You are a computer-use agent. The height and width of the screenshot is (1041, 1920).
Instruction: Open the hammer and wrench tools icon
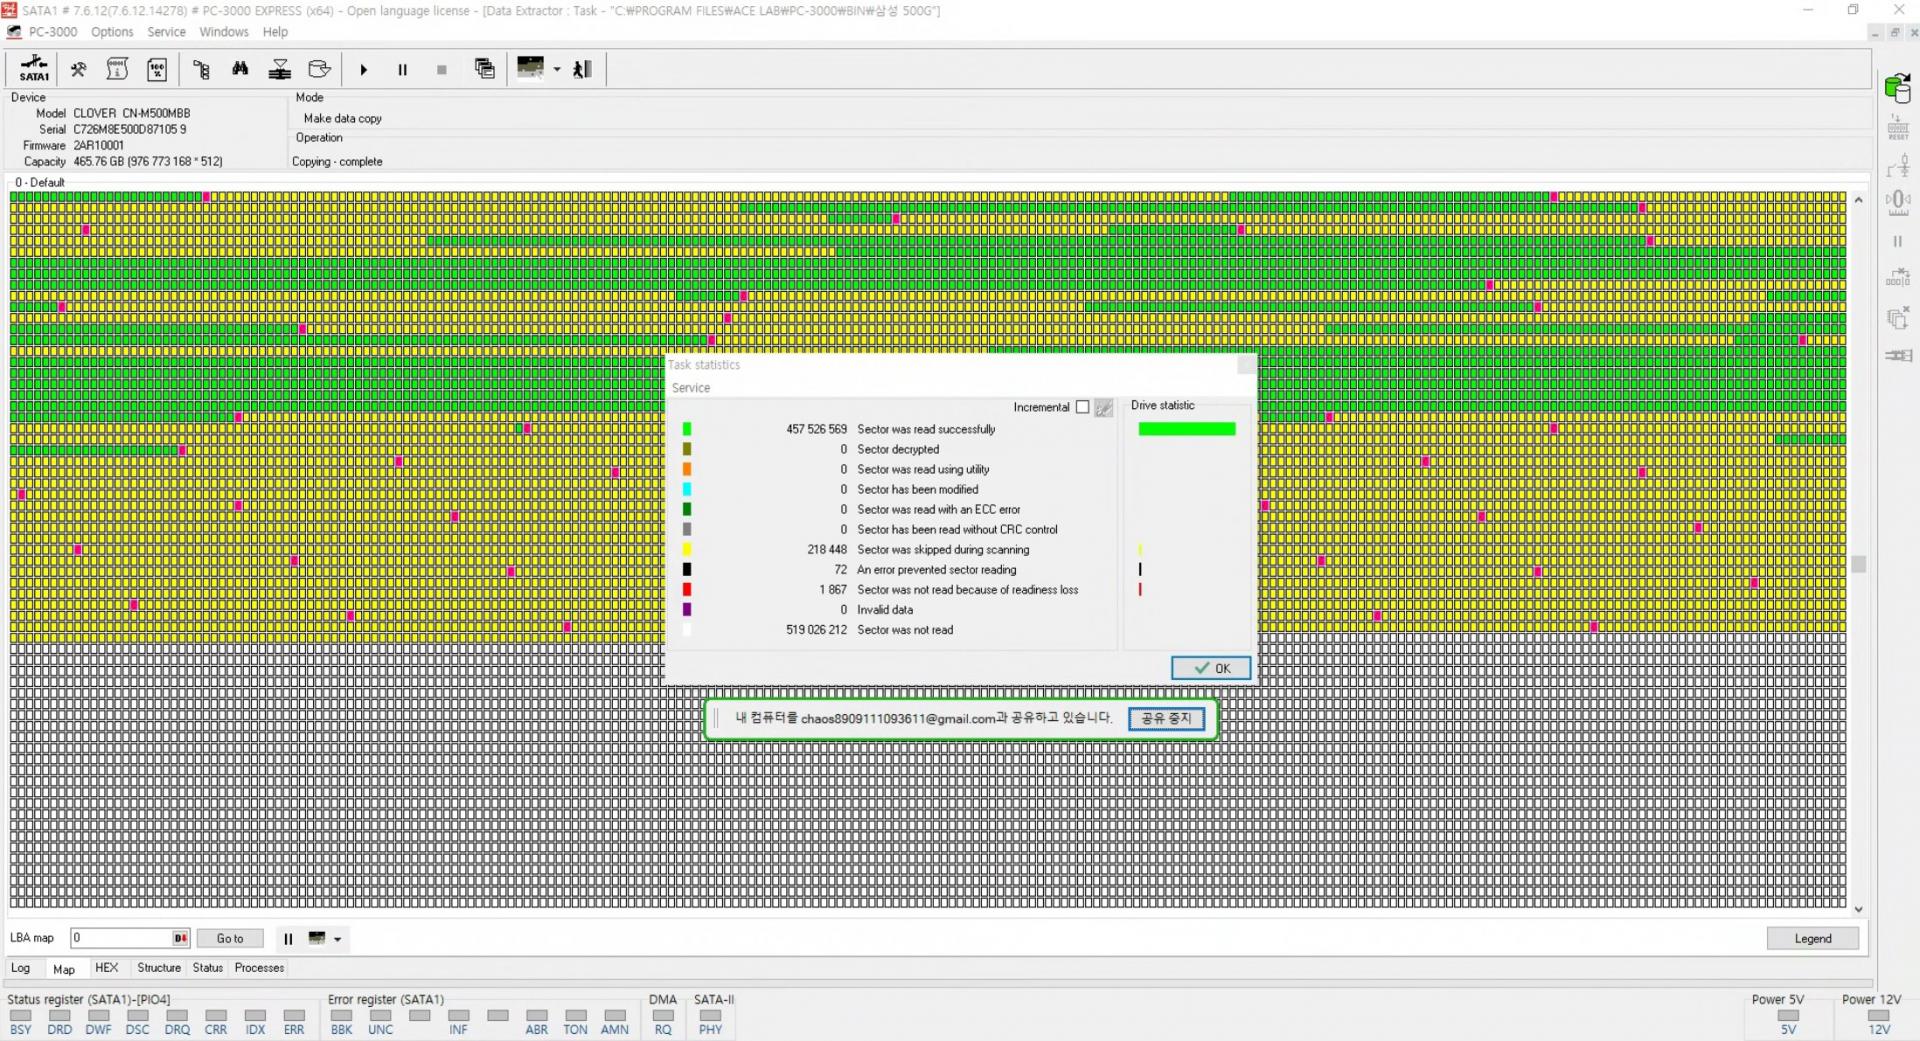(x=78, y=69)
